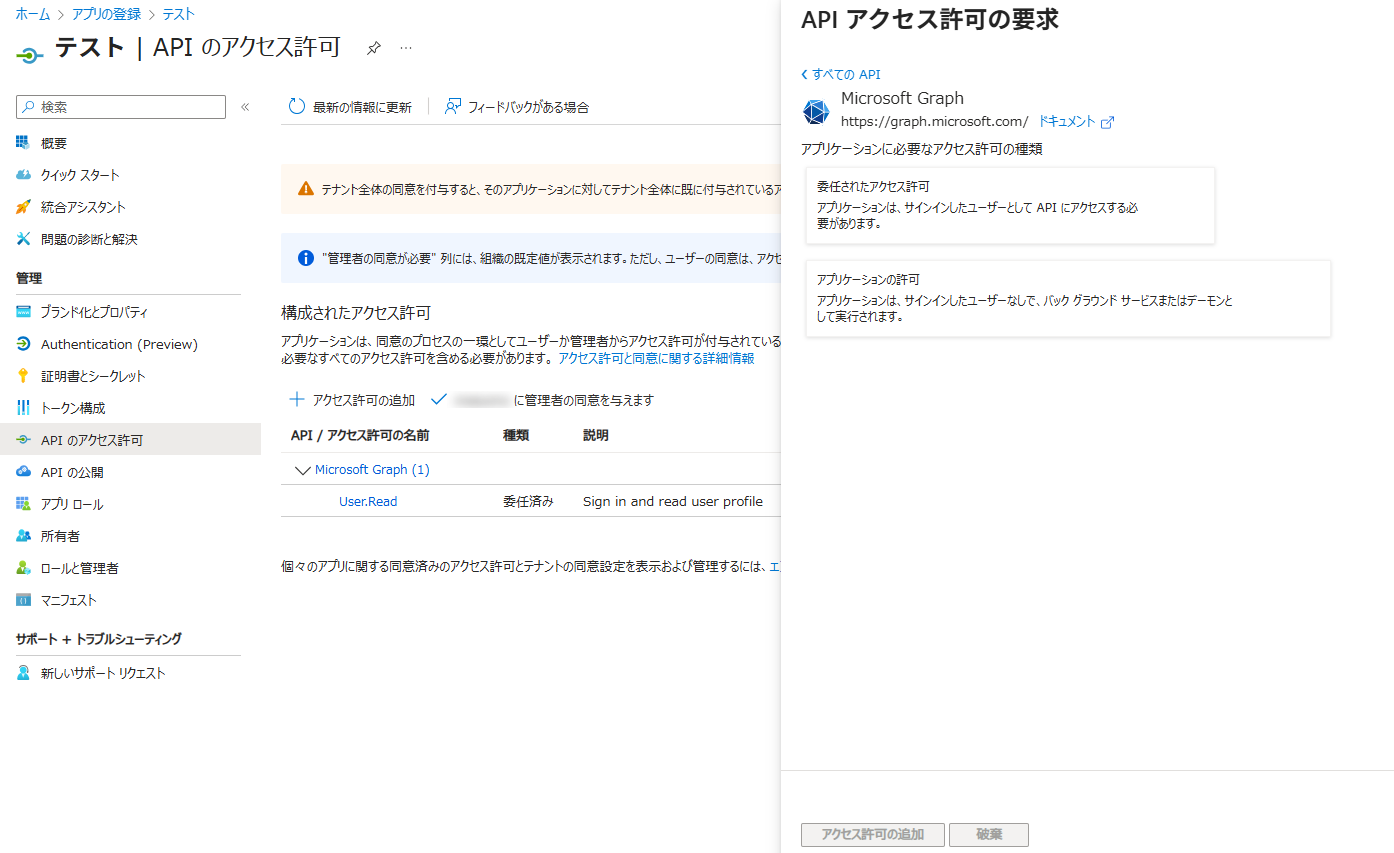Click the クイック スタート cloud icon
Image resolution: width=1394 pixels, height=853 pixels.
pos(24,175)
